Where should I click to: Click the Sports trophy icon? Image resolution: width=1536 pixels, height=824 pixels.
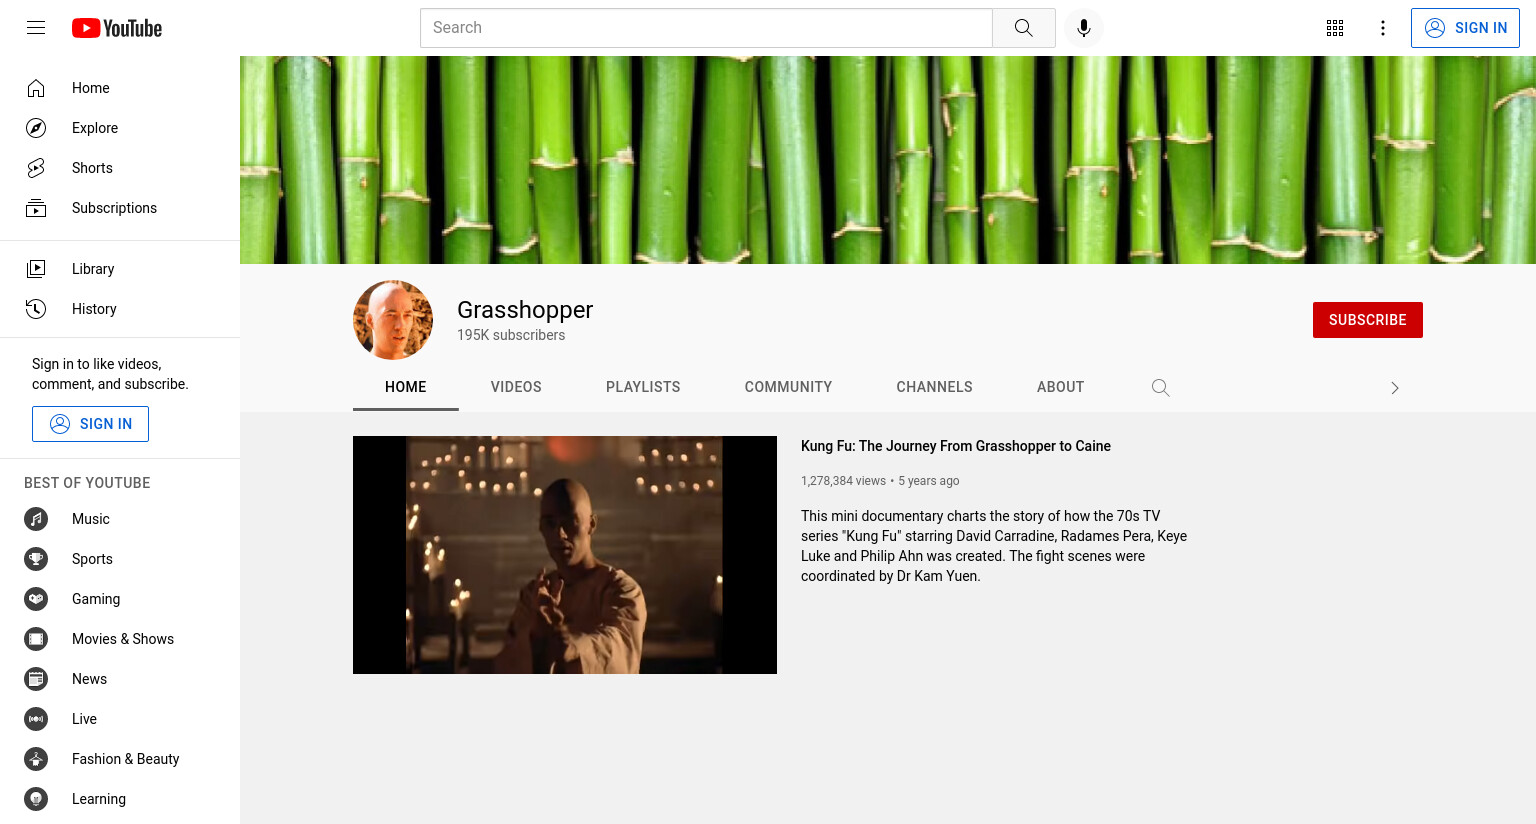tap(36, 559)
